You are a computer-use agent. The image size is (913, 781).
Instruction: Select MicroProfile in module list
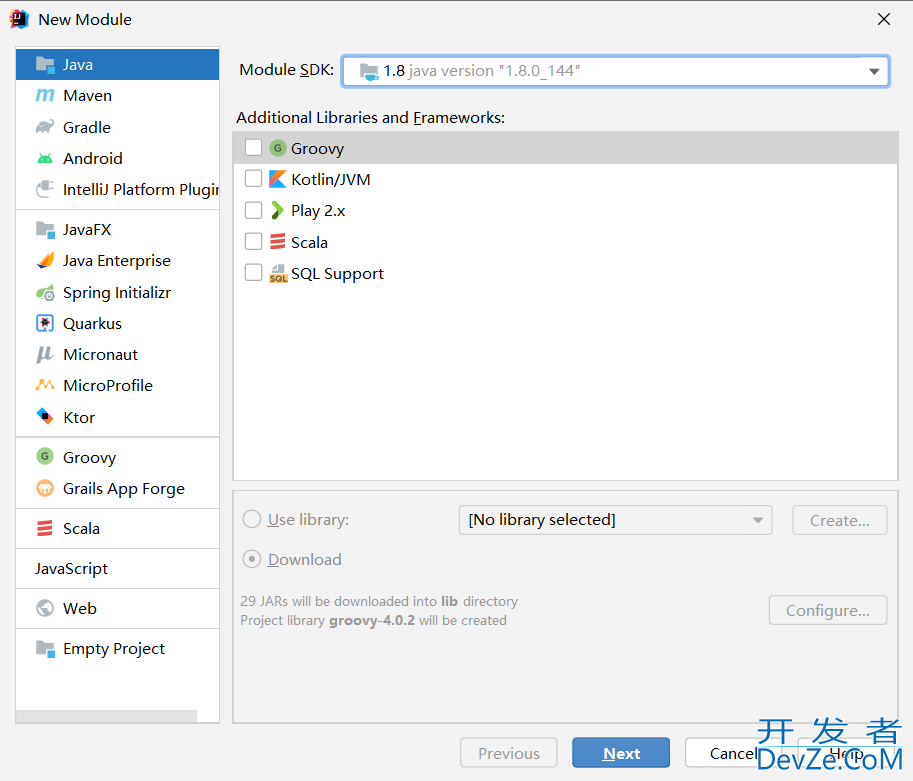pyautogui.click(x=118, y=385)
